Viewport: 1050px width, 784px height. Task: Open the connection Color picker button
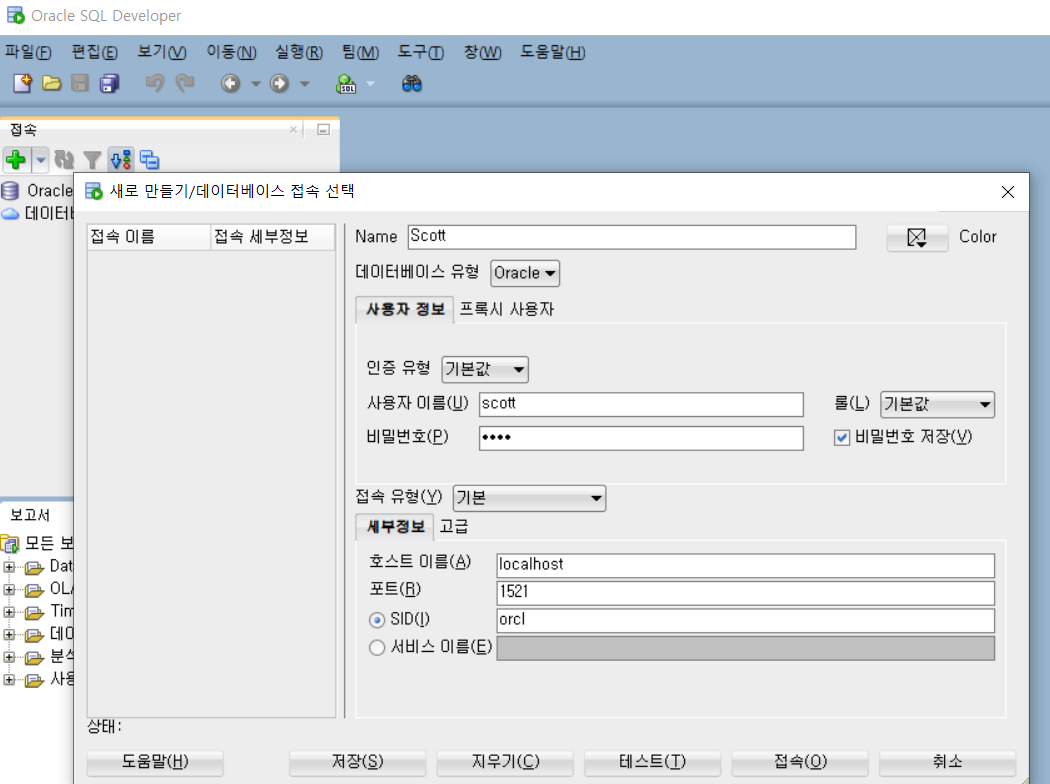[x=917, y=238]
